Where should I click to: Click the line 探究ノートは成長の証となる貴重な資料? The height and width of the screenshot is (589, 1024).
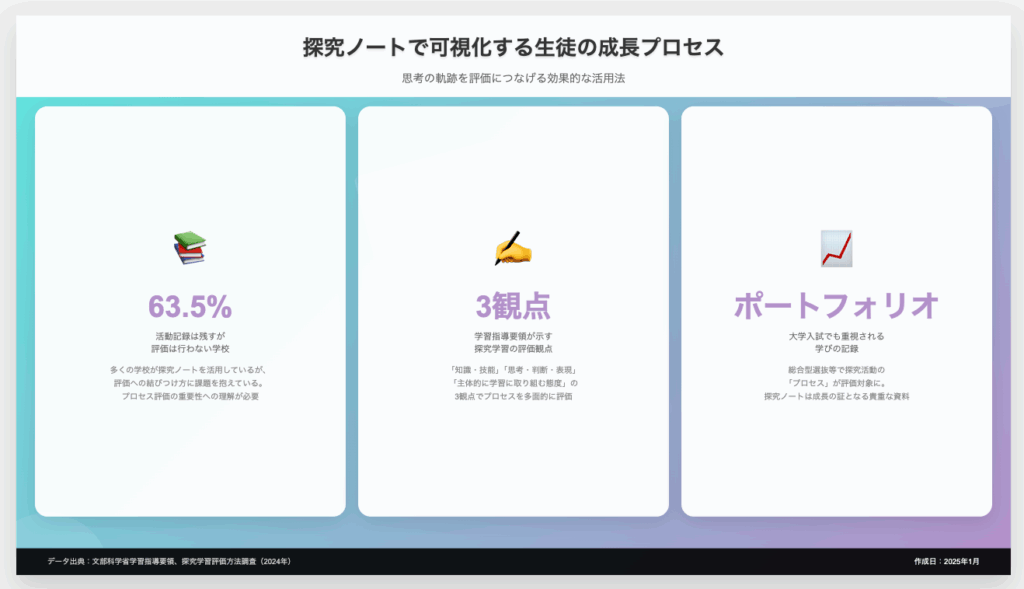[836, 397]
